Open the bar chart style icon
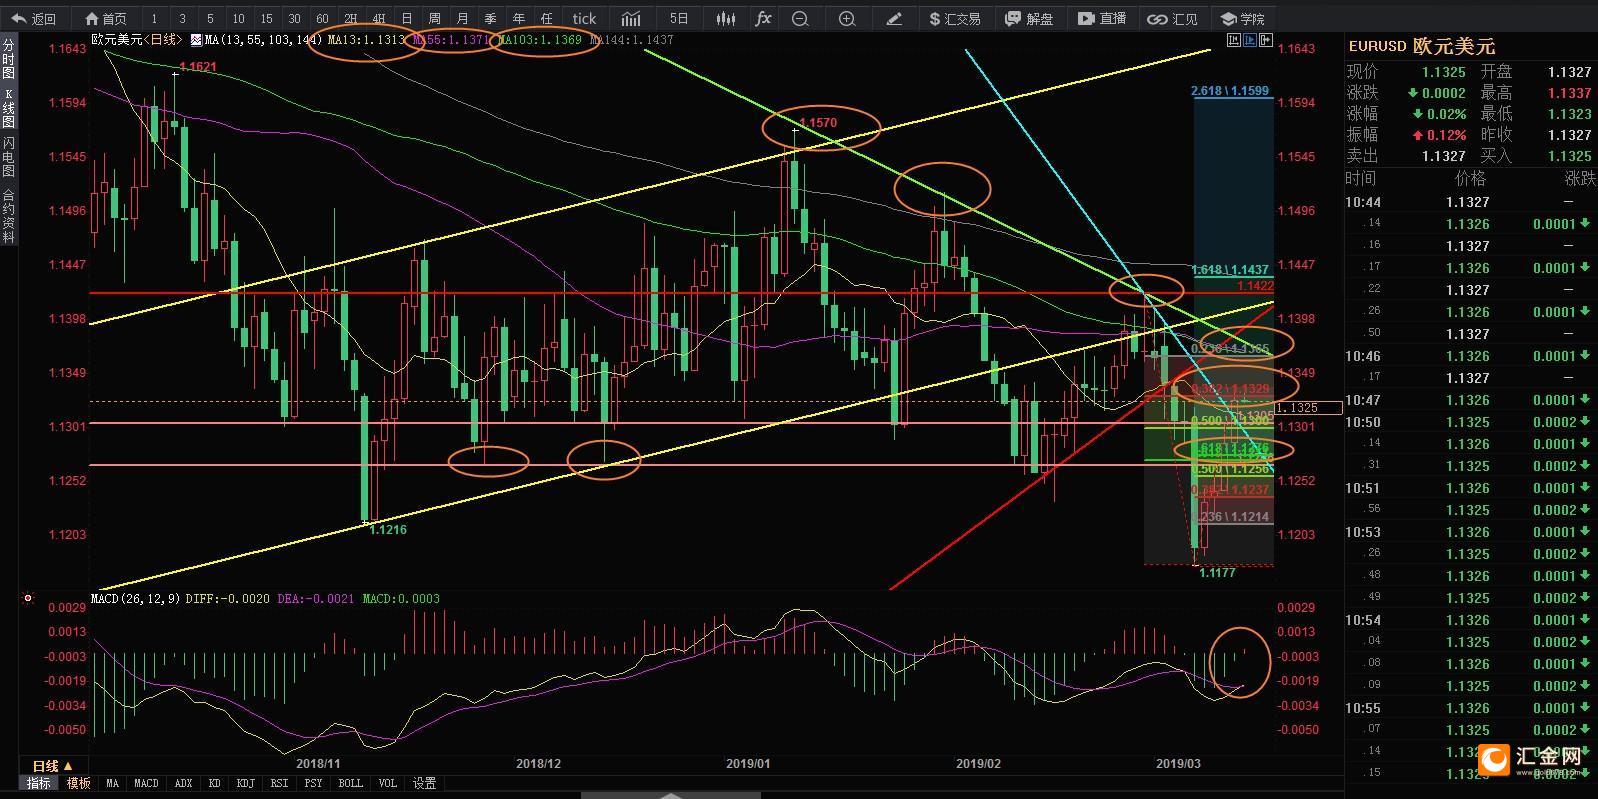This screenshot has height=799, width=1598. tap(630, 18)
